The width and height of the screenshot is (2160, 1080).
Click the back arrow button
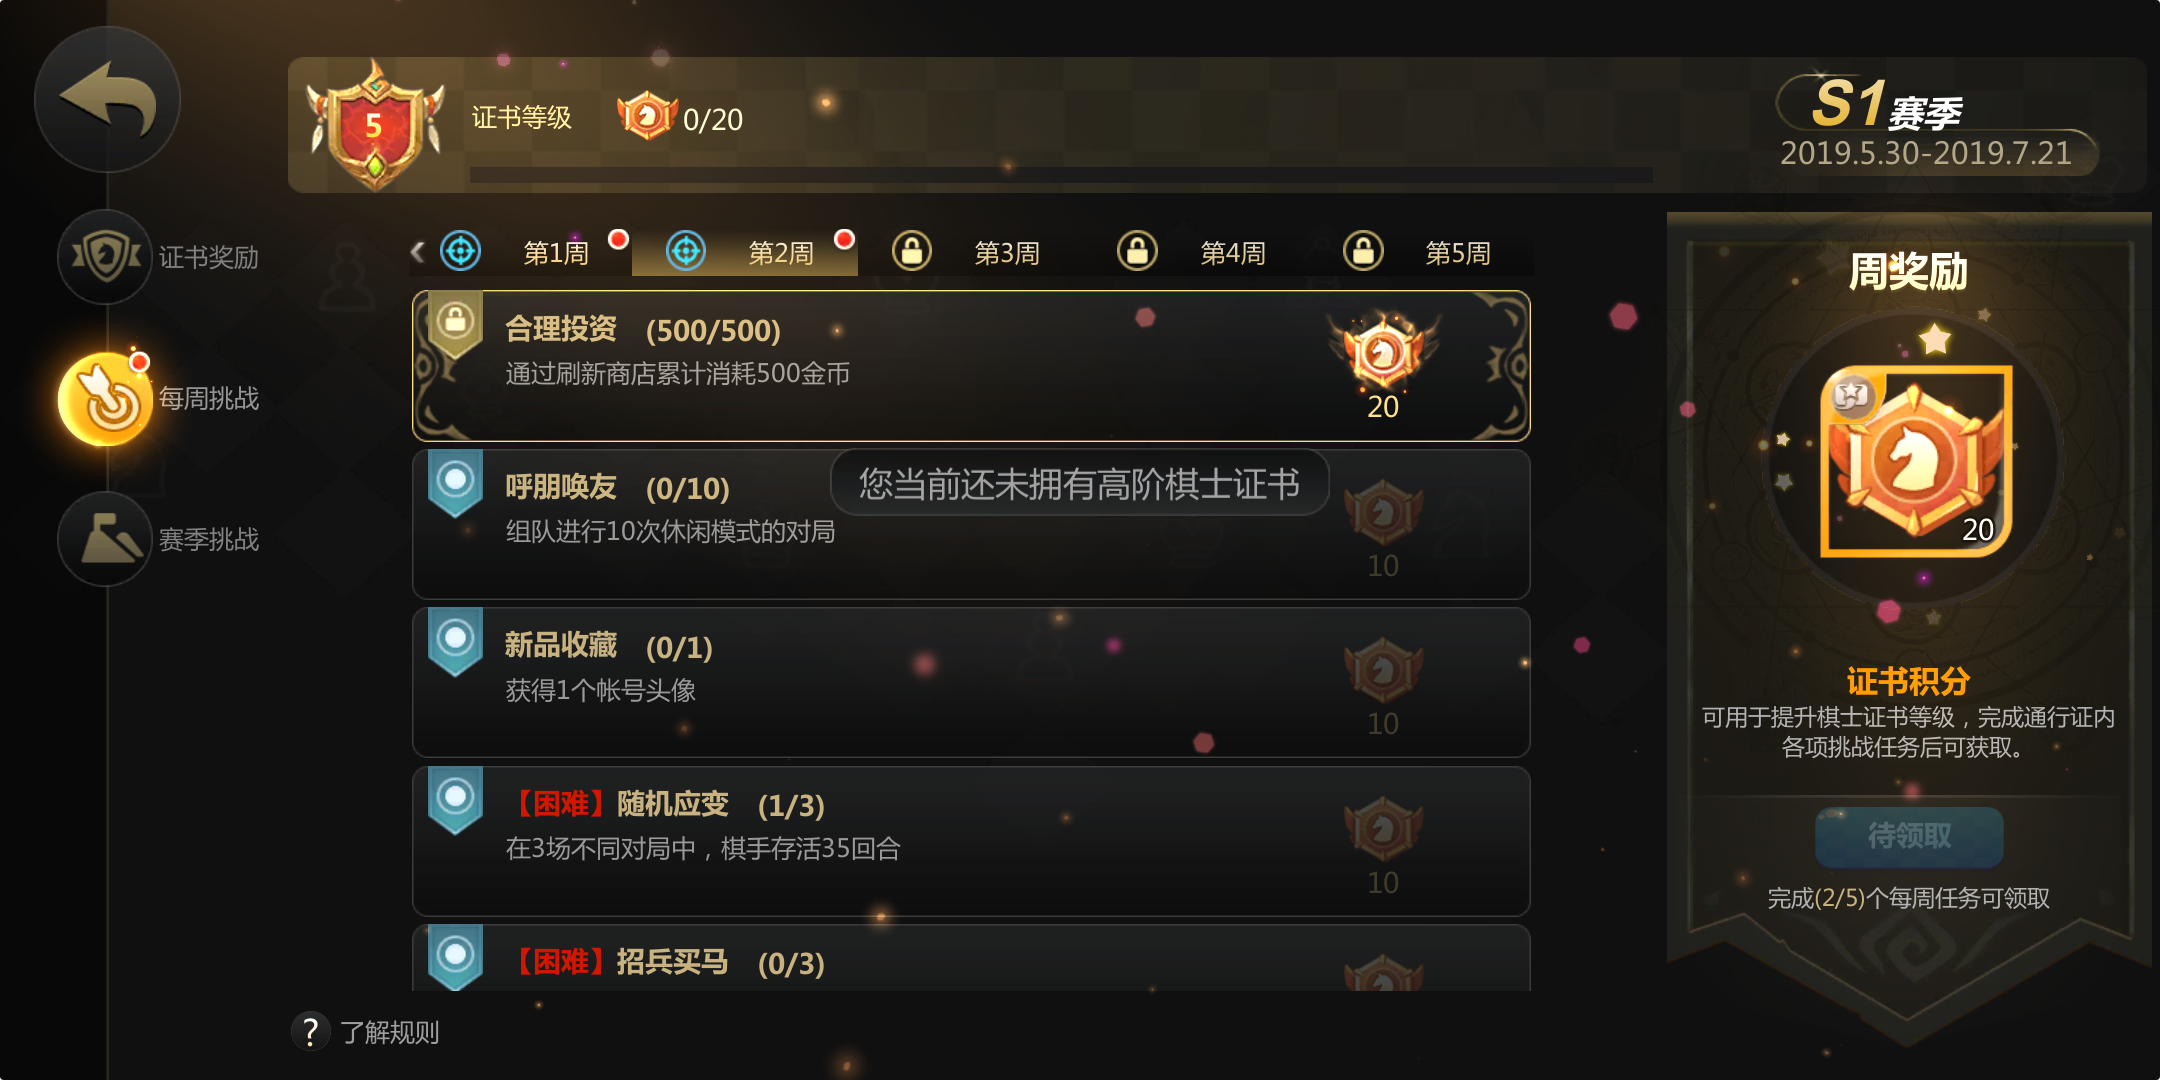click(x=107, y=99)
